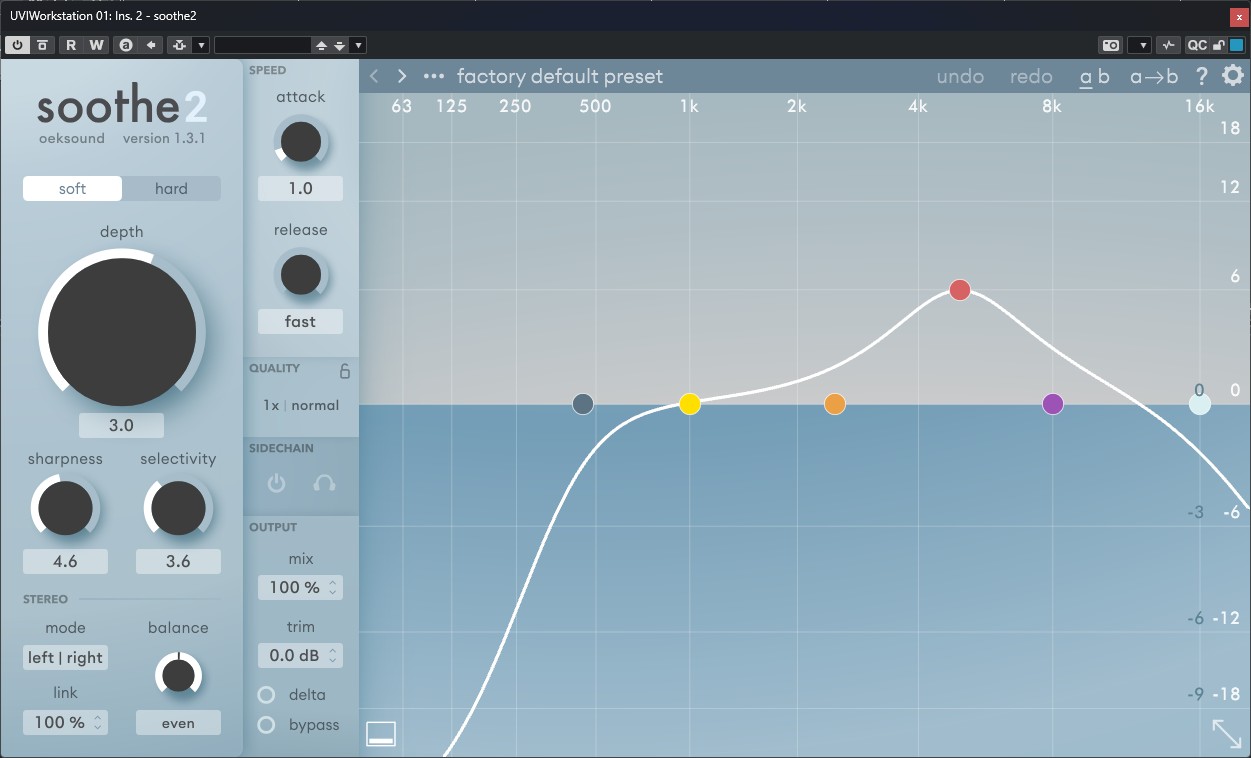This screenshot has height=758, width=1251.
Task: Toggle the 'a b' state comparison
Action: 1094,77
